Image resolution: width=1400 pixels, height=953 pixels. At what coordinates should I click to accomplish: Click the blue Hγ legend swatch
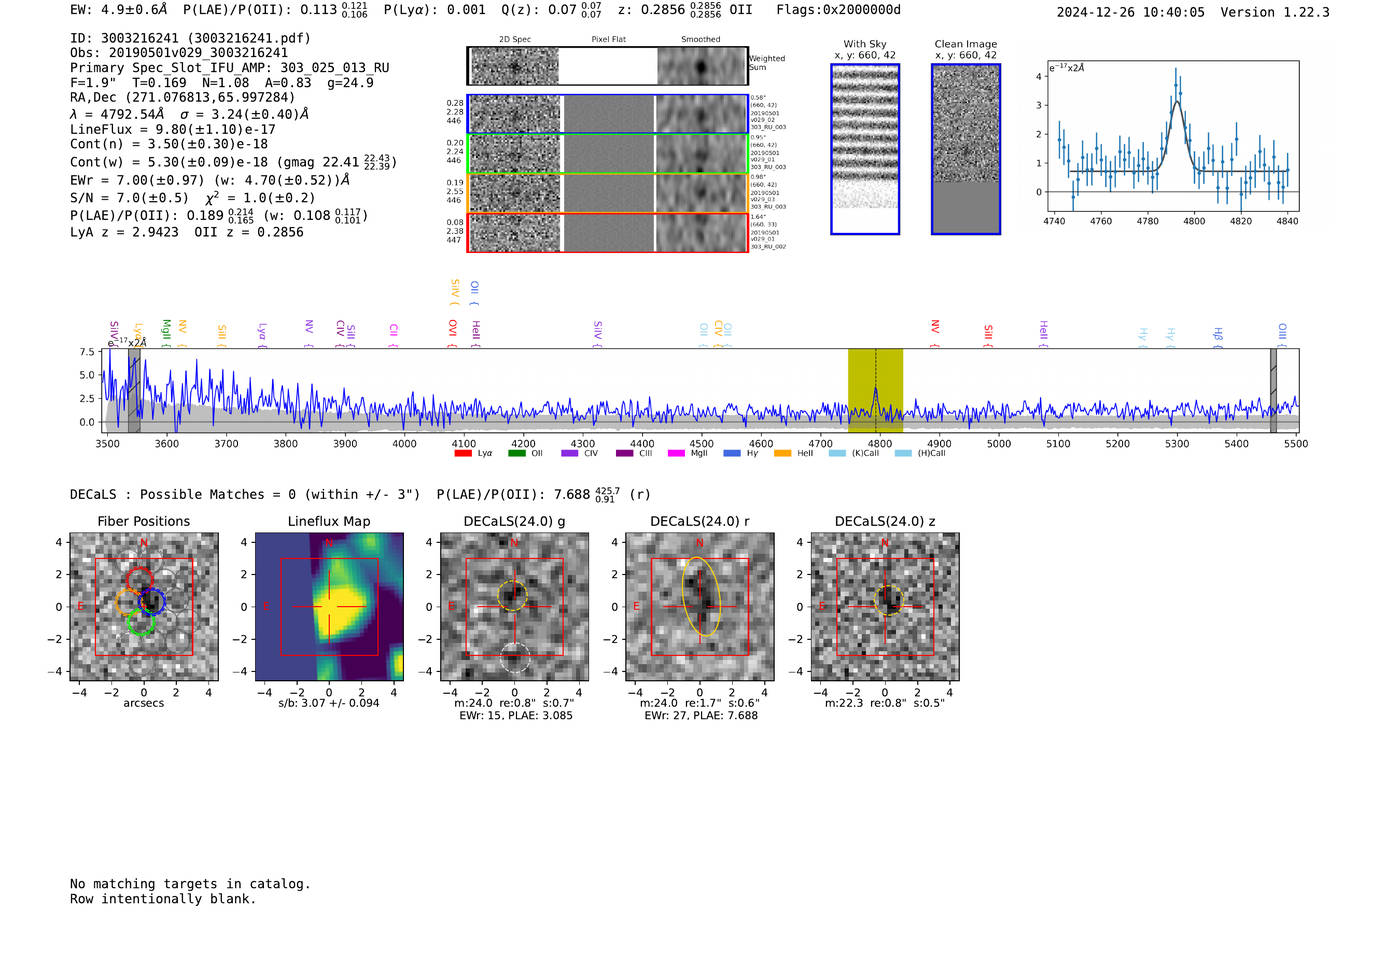(732, 454)
